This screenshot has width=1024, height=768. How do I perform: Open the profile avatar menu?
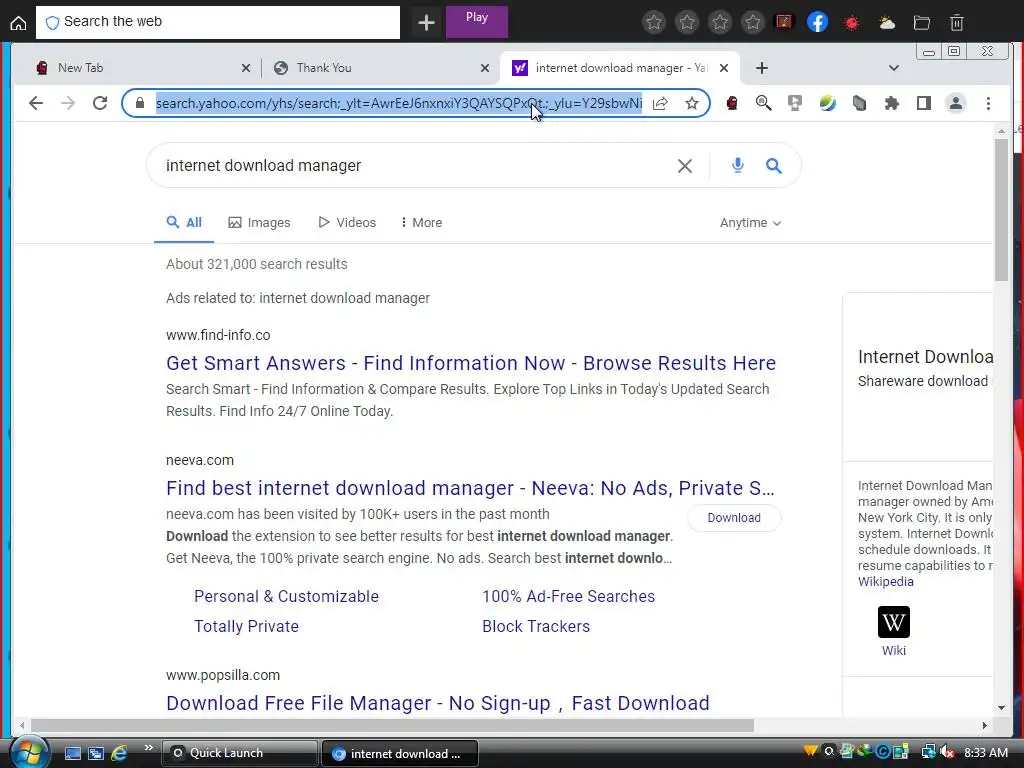(x=955, y=103)
